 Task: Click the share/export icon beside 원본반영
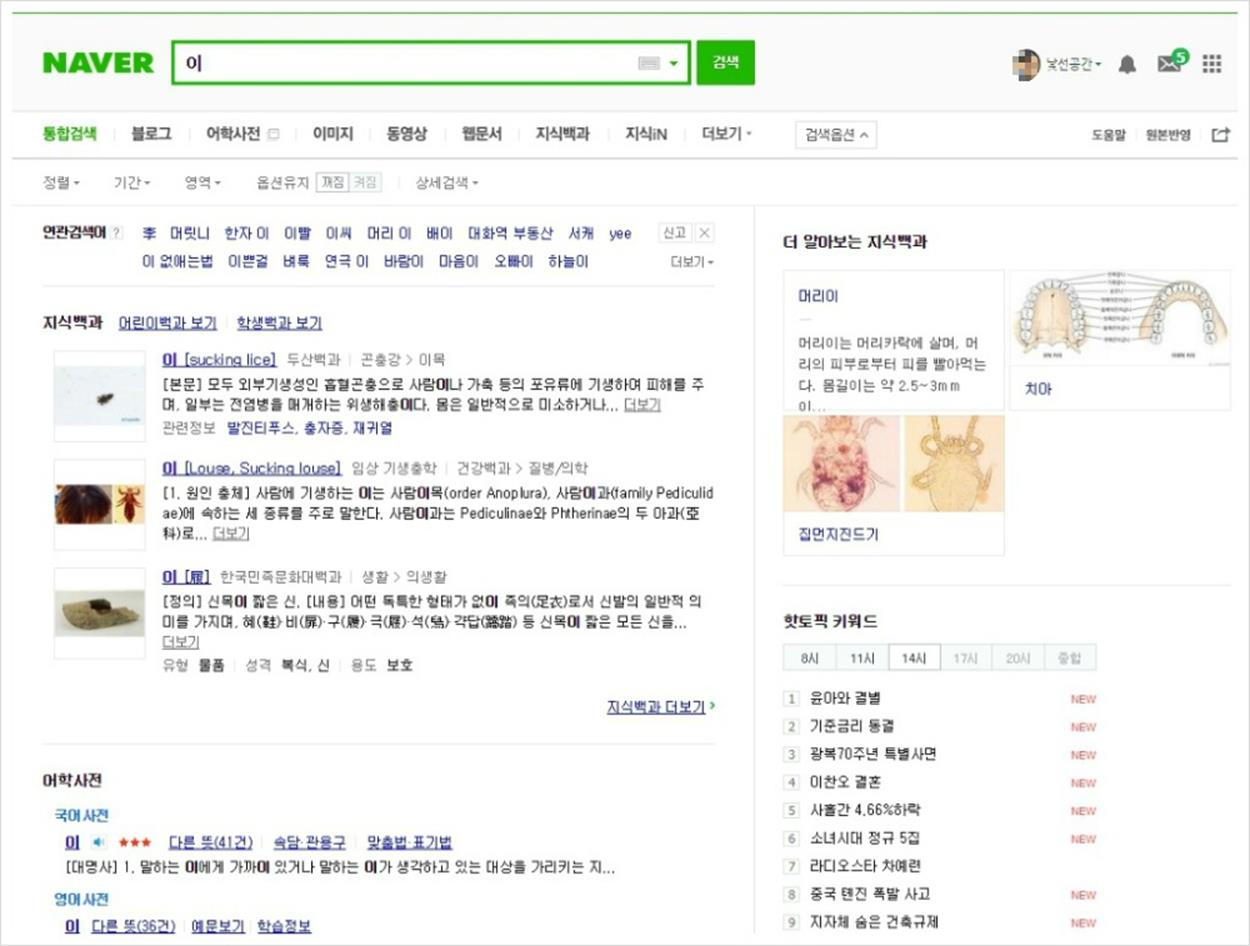(x=1220, y=135)
